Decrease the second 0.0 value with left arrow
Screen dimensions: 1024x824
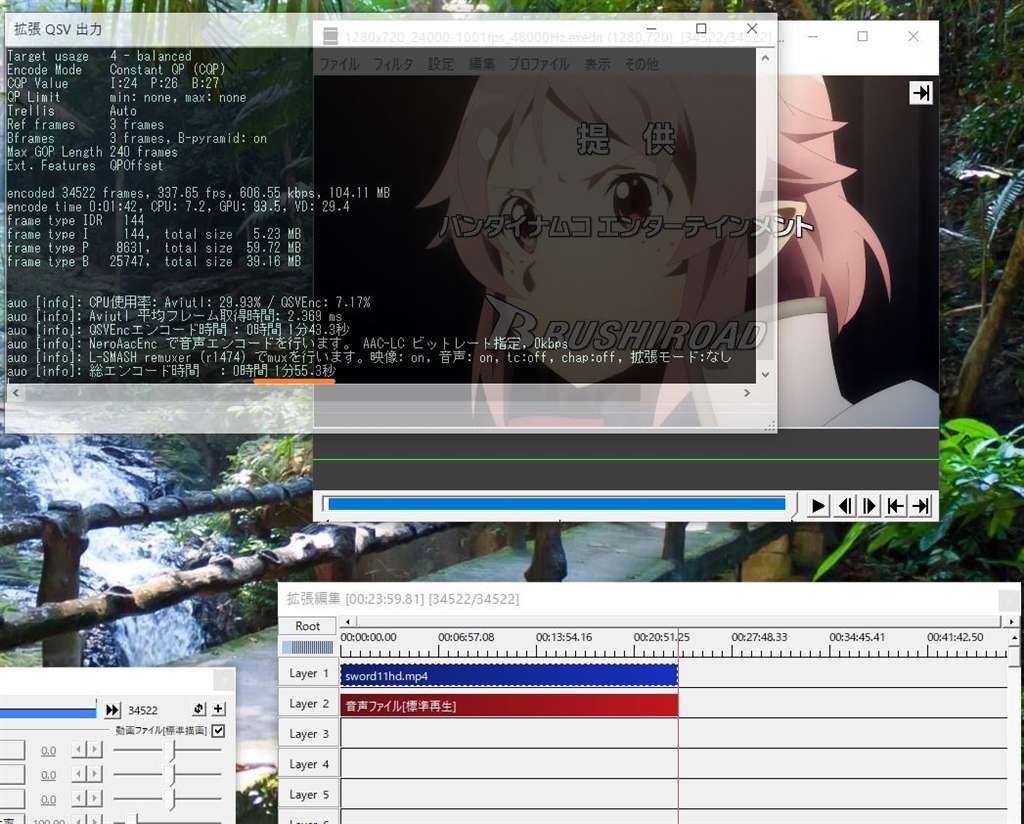[78, 774]
